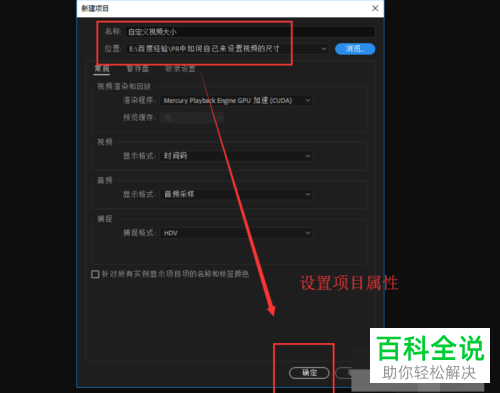Open the 捕捉格式 HDV dropdown
Viewport: 500px width, 393px height.
(236, 233)
